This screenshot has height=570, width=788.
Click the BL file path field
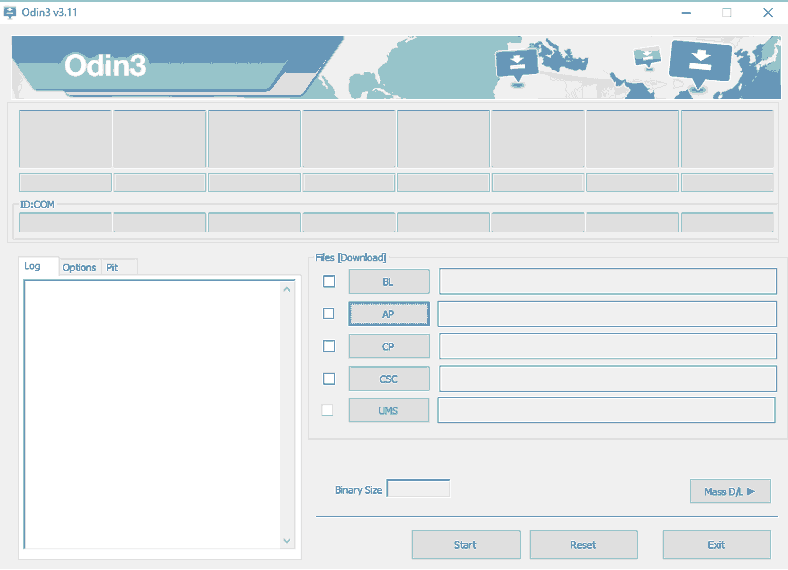(608, 281)
